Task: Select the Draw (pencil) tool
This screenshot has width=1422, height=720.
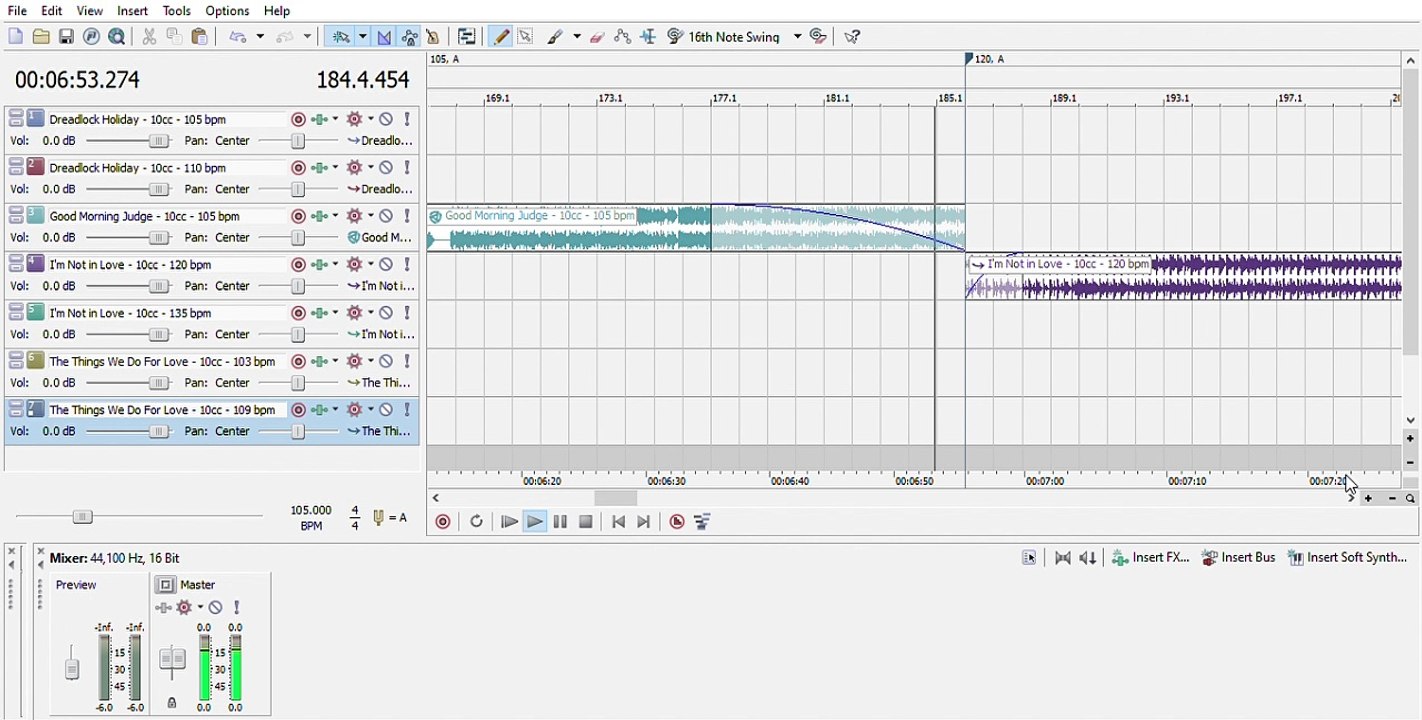Action: (x=501, y=37)
